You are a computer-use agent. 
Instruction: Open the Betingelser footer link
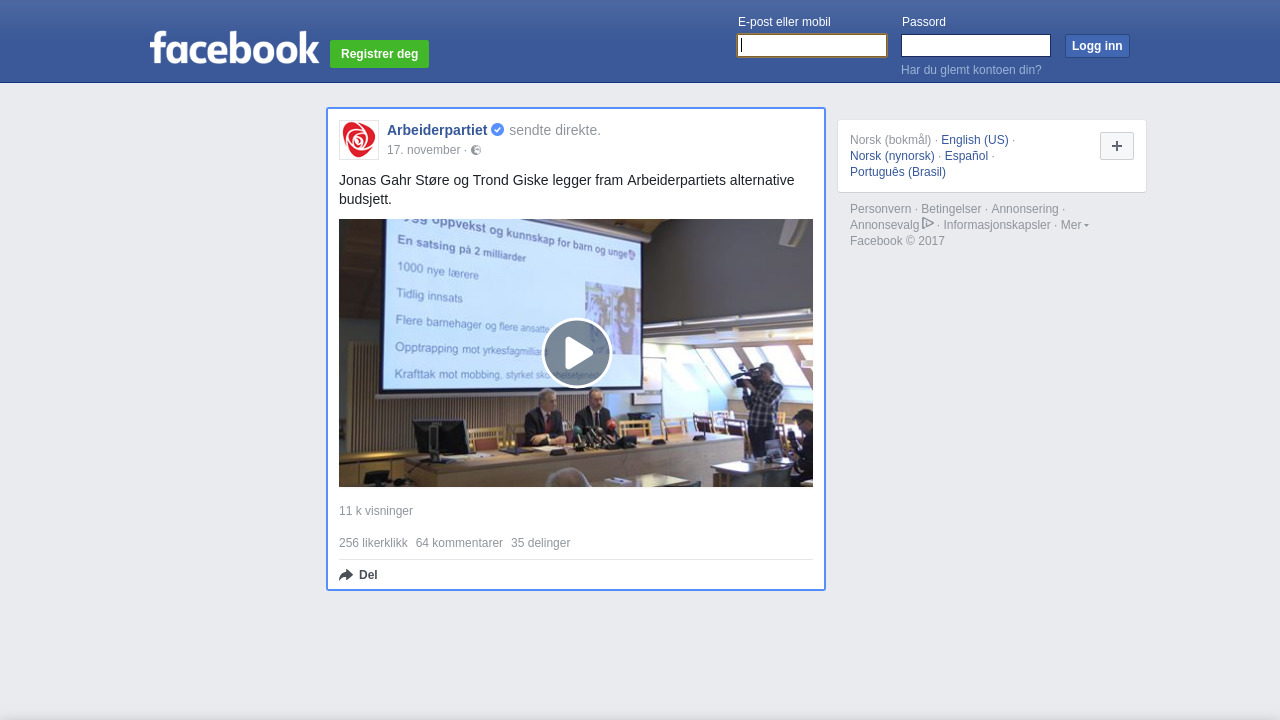coord(951,209)
